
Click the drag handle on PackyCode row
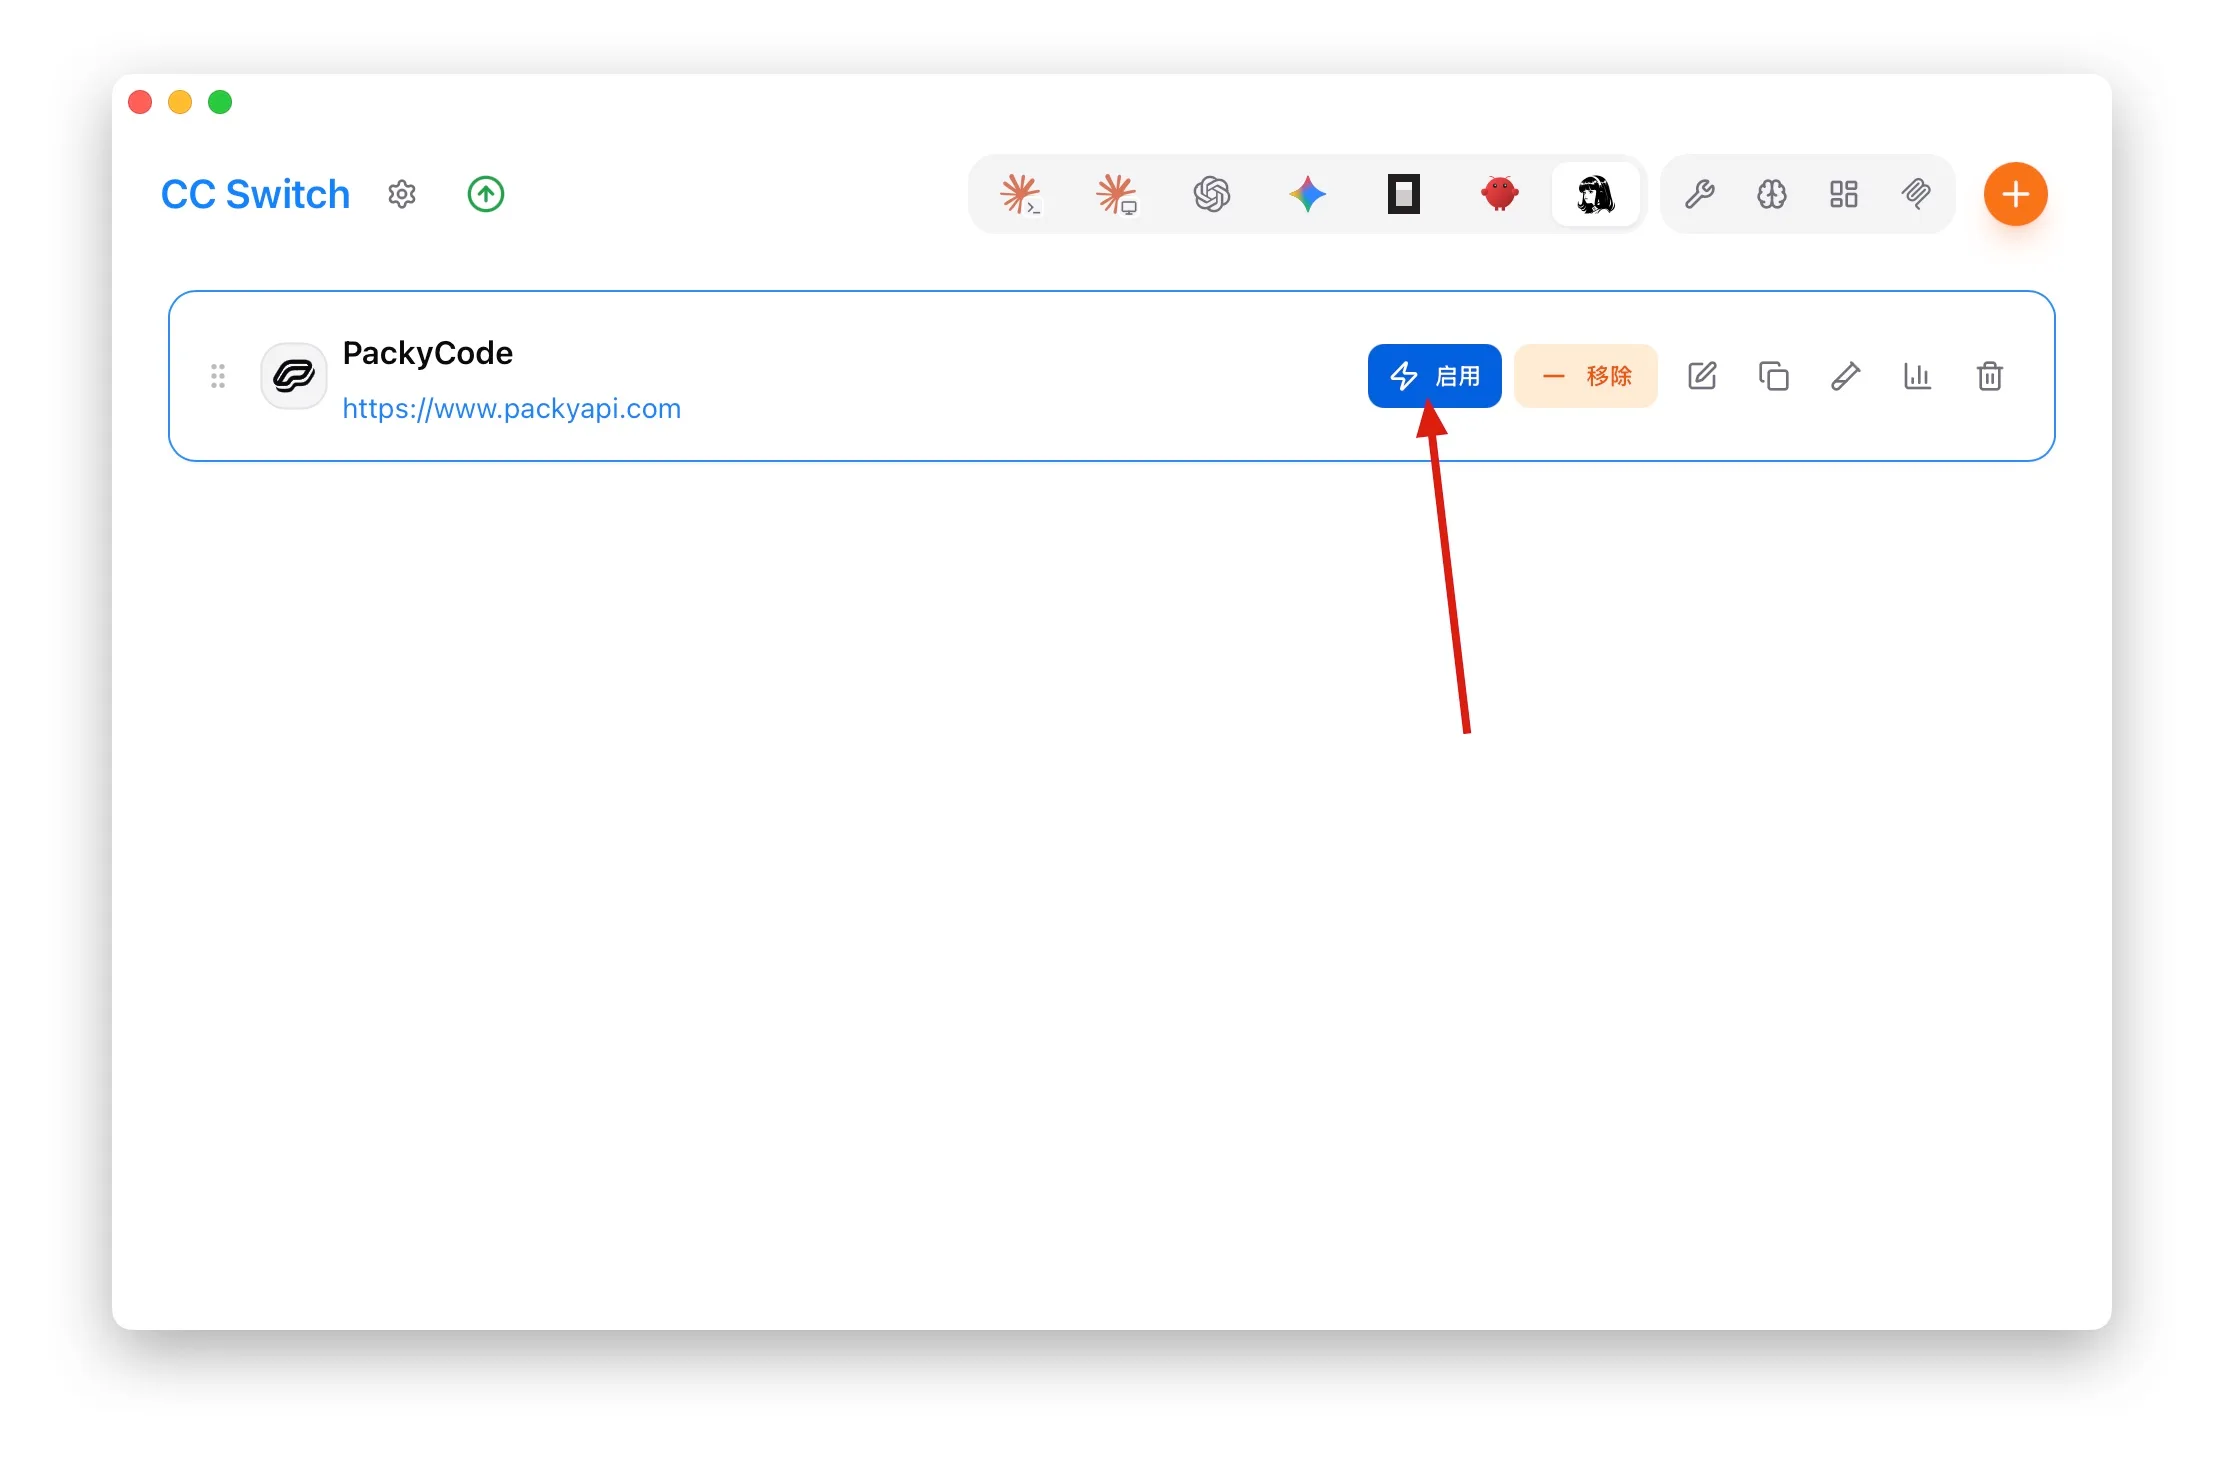pos(218,376)
